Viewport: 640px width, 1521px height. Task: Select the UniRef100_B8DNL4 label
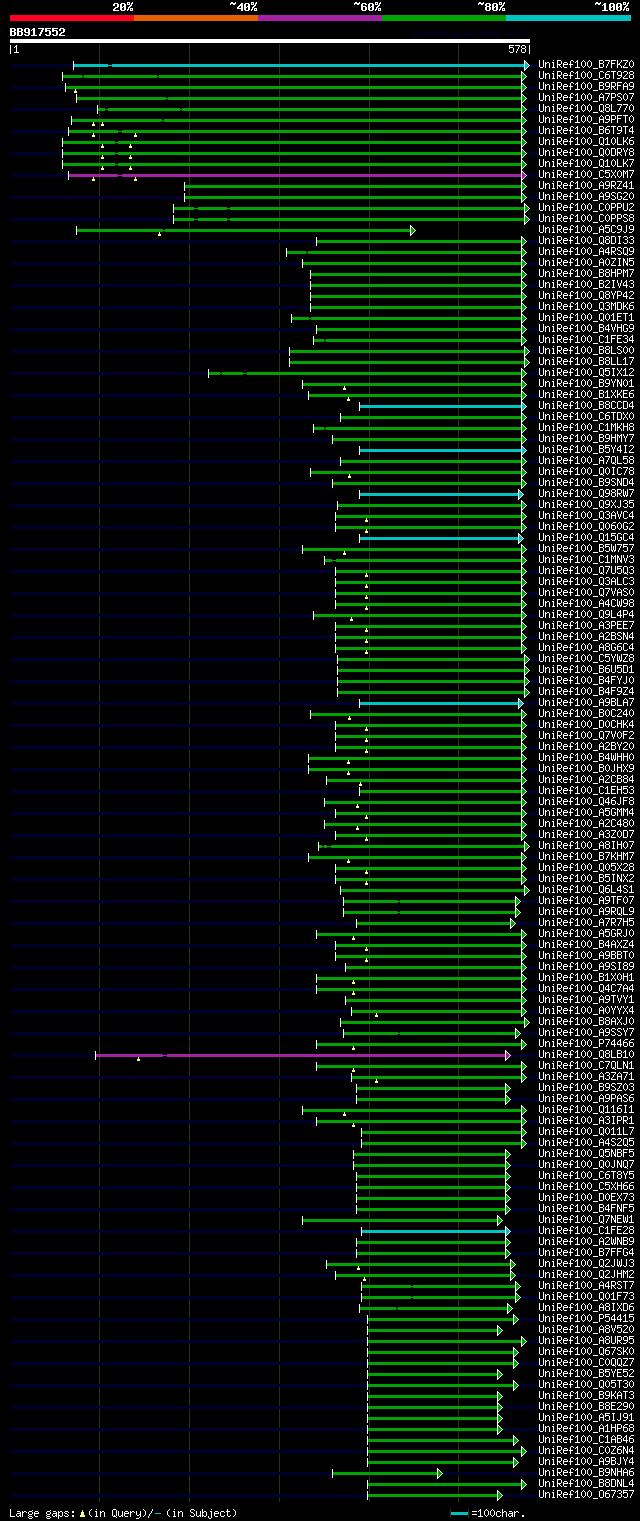(586, 1483)
